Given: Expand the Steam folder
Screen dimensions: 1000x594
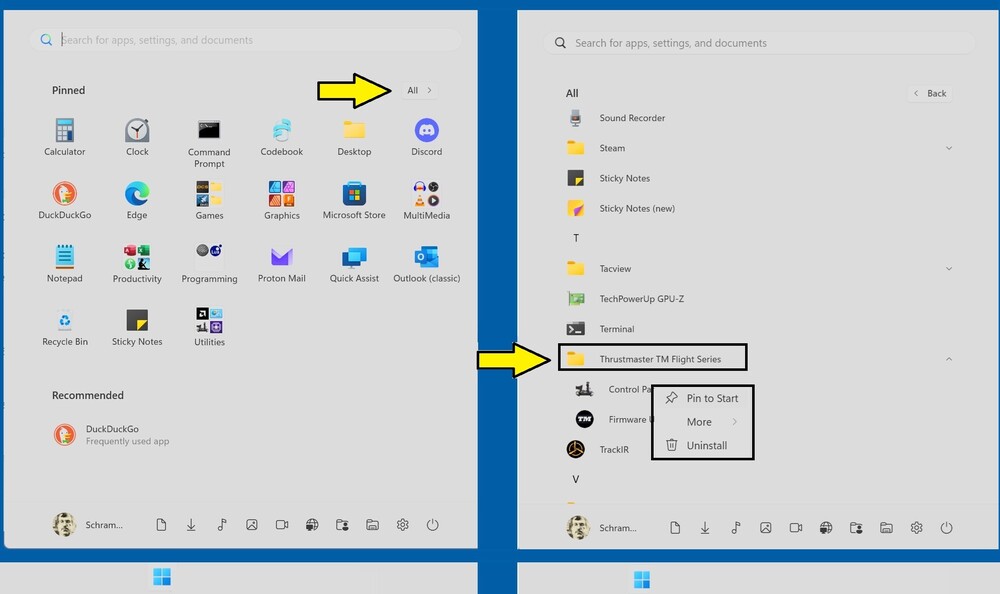Looking at the screenshot, I should click(x=948, y=147).
